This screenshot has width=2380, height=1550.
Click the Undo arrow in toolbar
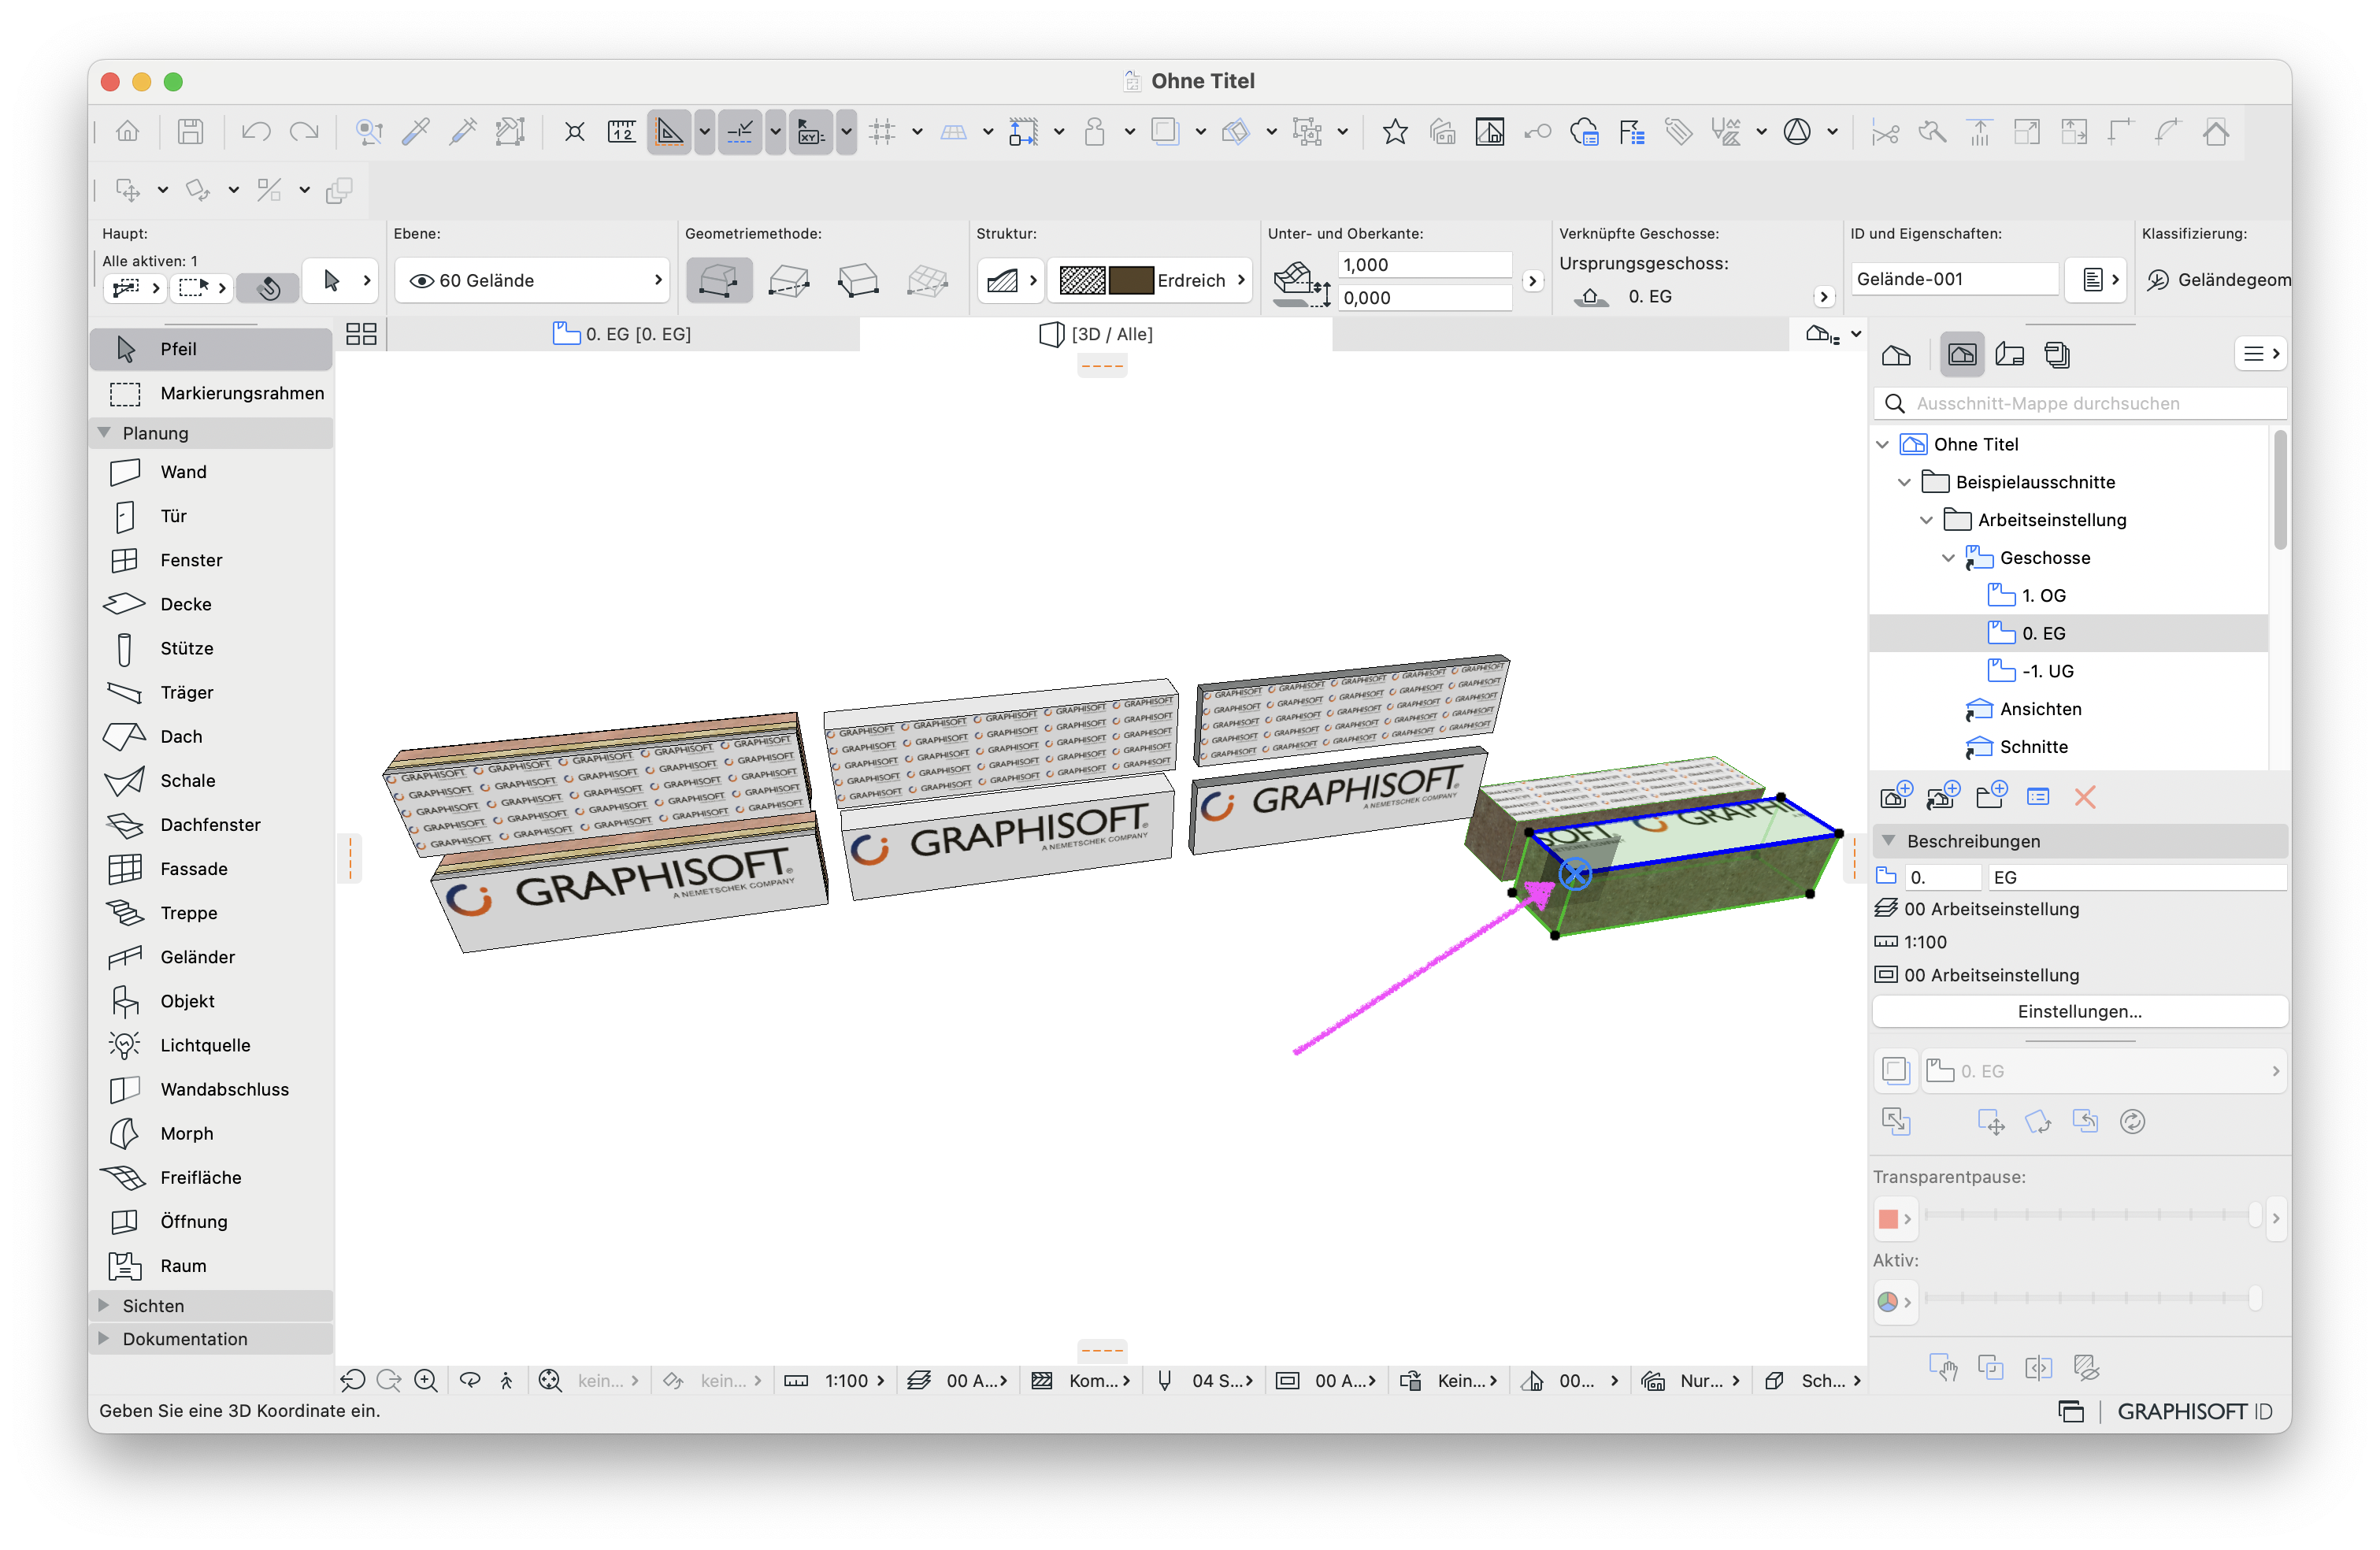click(256, 131)
